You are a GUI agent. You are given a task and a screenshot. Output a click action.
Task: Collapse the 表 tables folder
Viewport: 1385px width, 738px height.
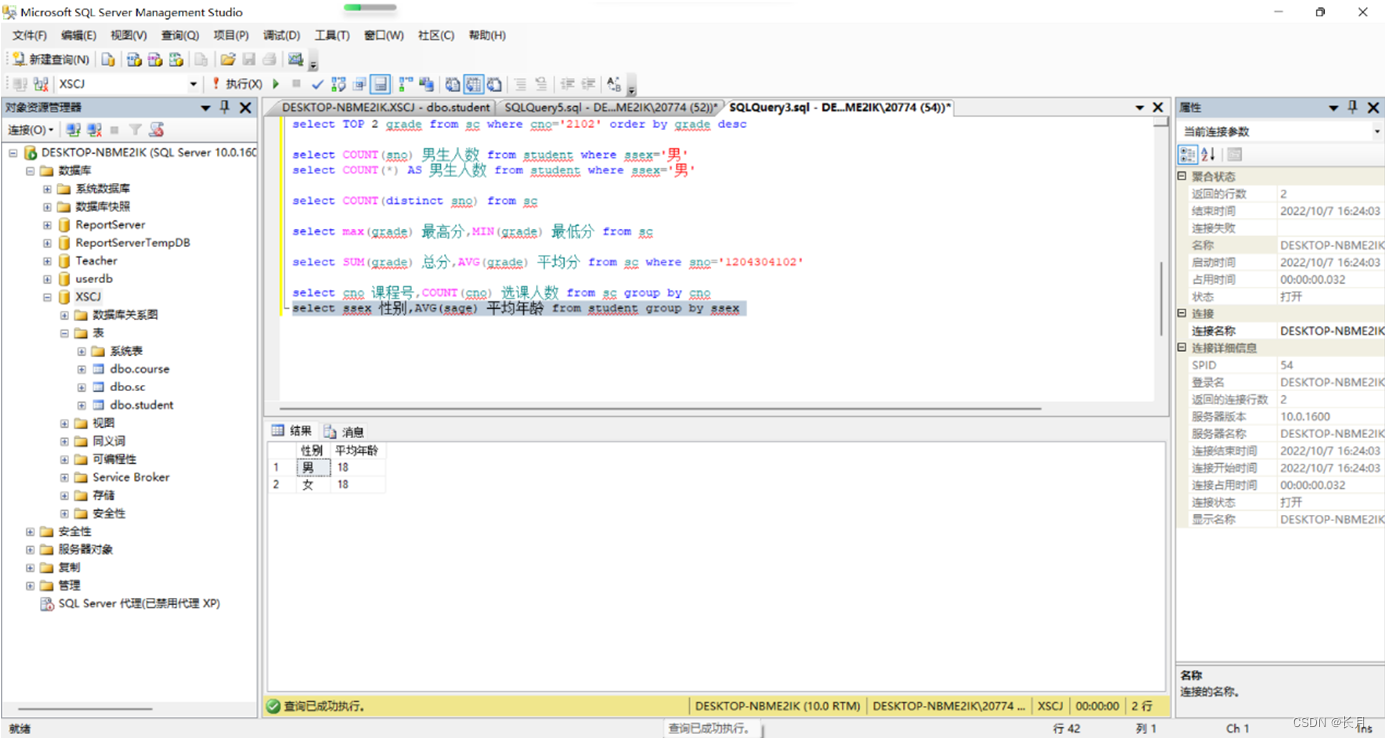65,333
